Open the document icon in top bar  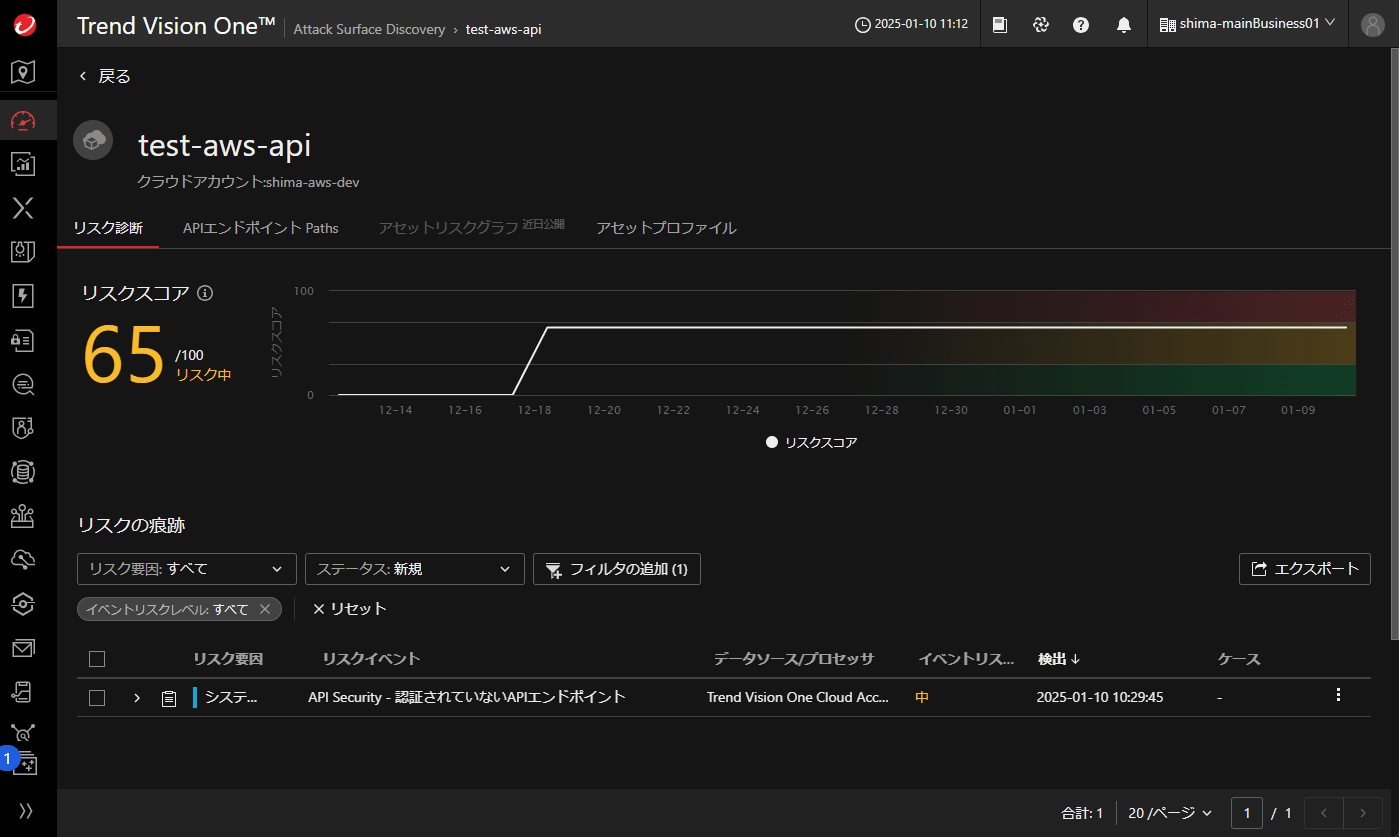[x=1000, y=25]
